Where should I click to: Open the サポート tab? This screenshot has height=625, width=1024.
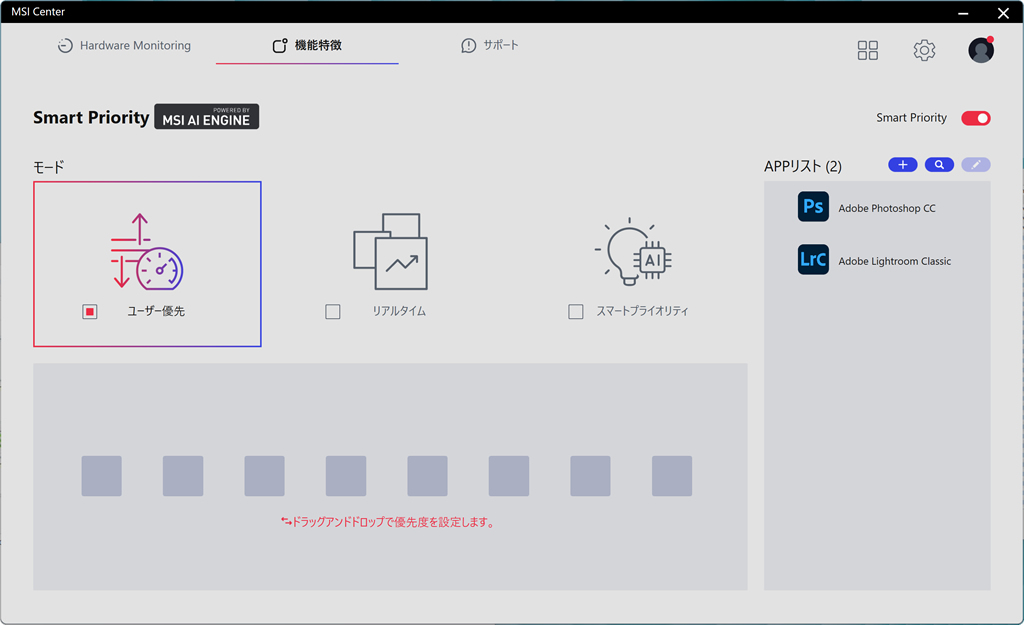(x=490, y=46)
